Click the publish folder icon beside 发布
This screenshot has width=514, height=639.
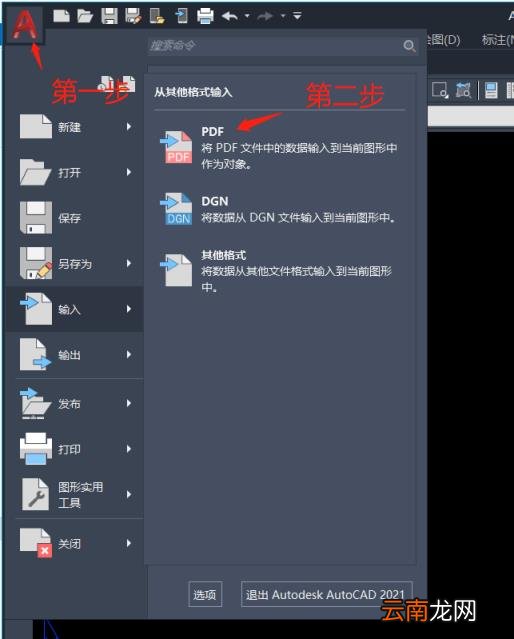[x=35, y=403]
